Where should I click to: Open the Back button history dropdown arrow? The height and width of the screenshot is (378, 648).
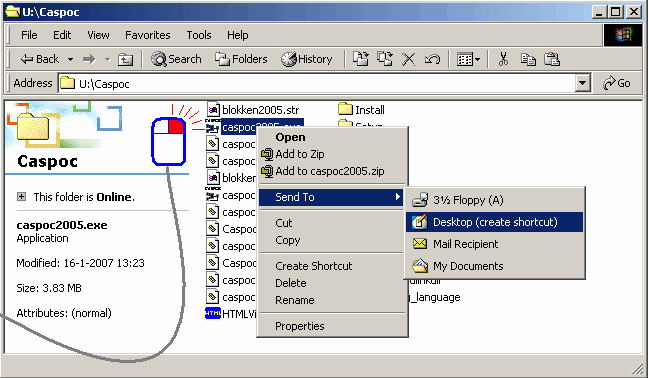[70, 59]
